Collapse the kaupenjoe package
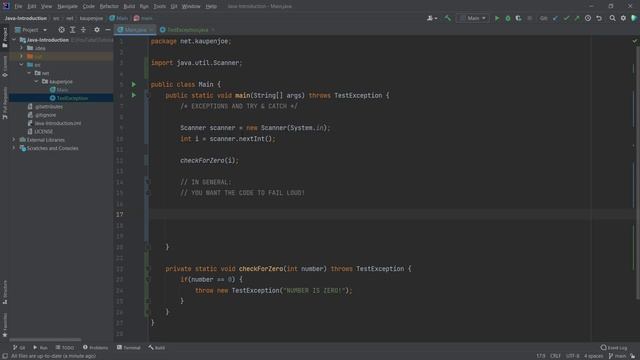640x360 pixels. pos(37,82)
